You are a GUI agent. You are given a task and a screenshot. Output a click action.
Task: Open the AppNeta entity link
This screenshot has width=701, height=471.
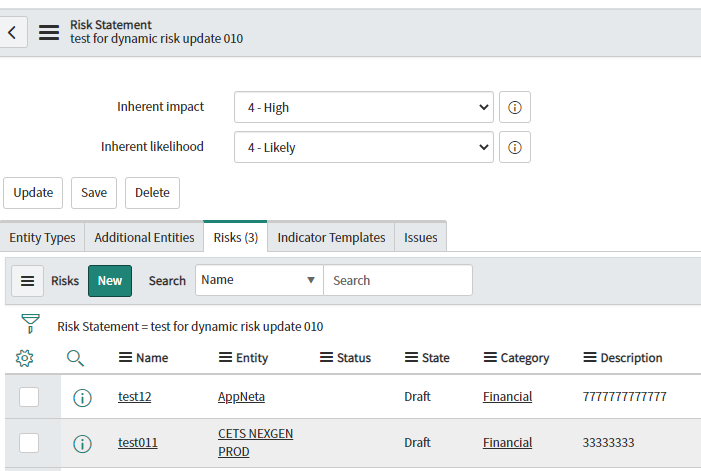(241, 397)
